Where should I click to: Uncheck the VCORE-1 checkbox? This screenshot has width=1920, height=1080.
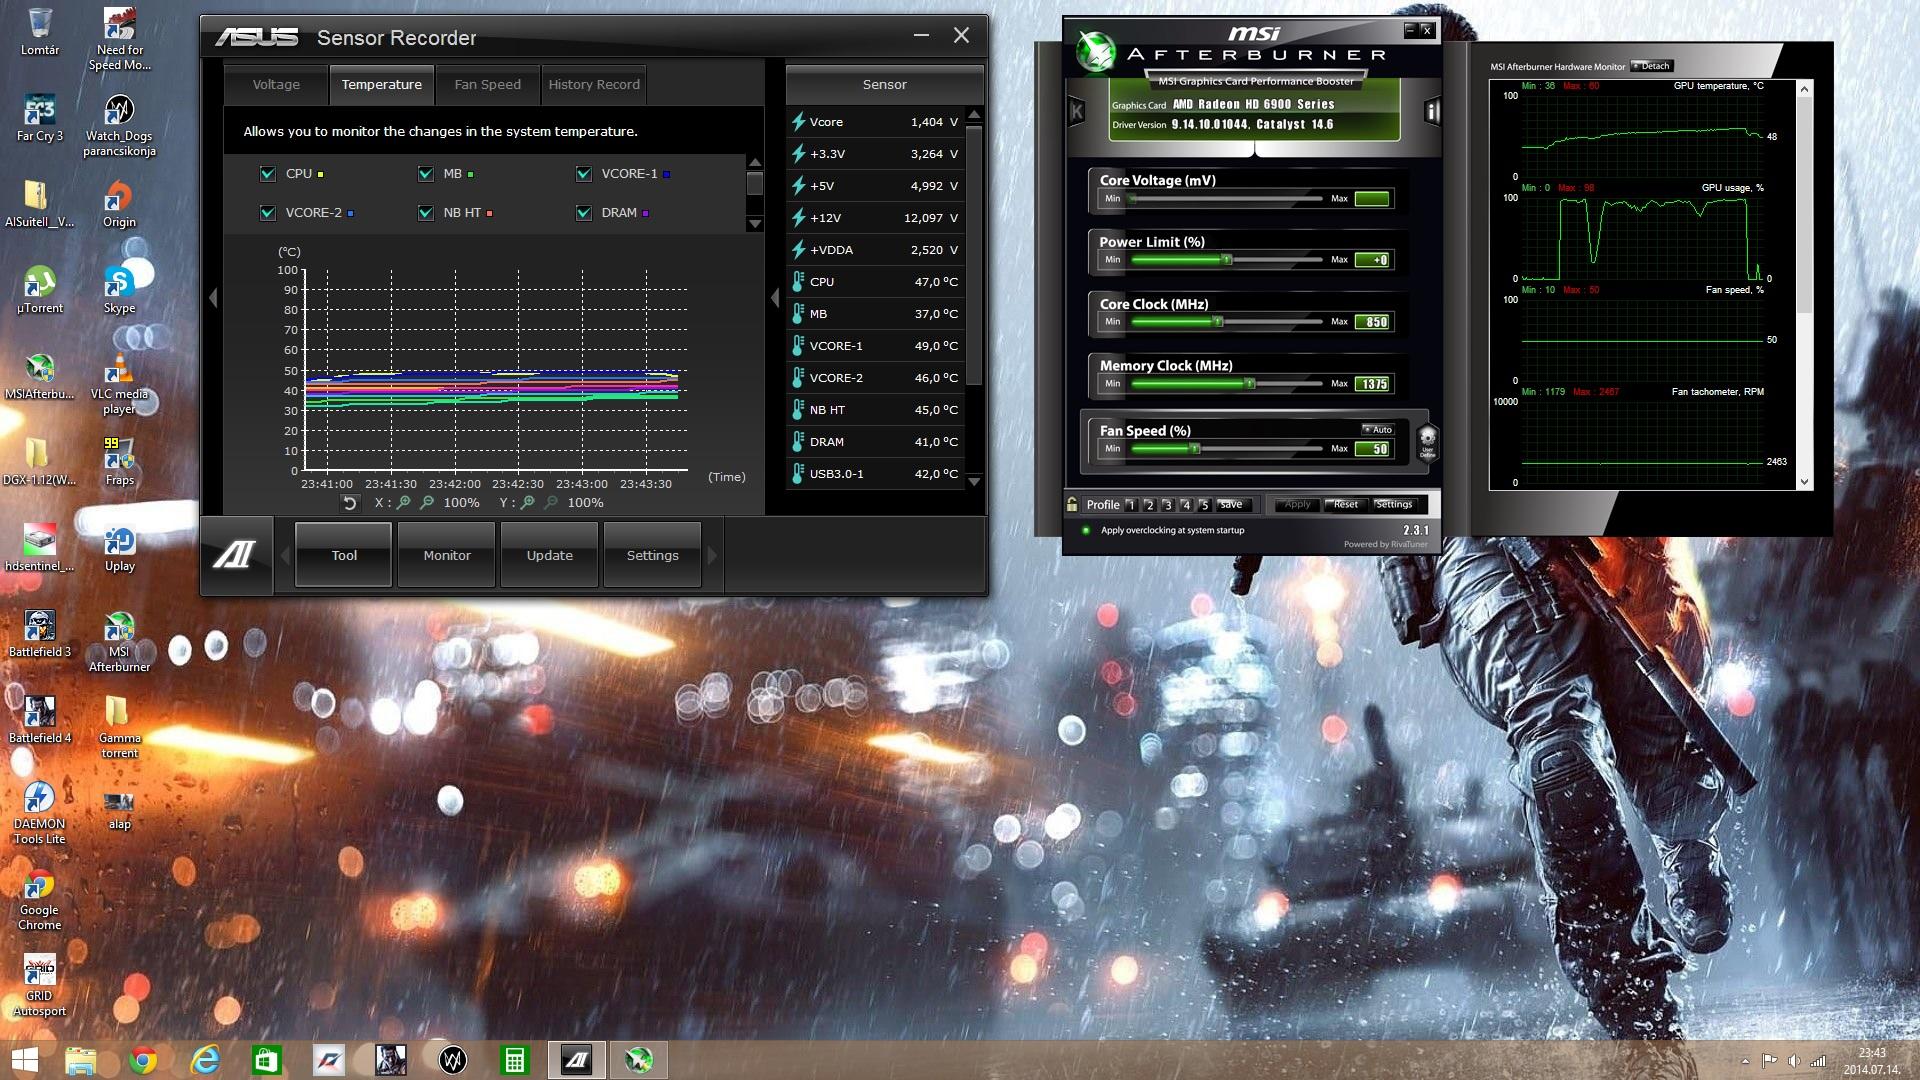point(584,174)
